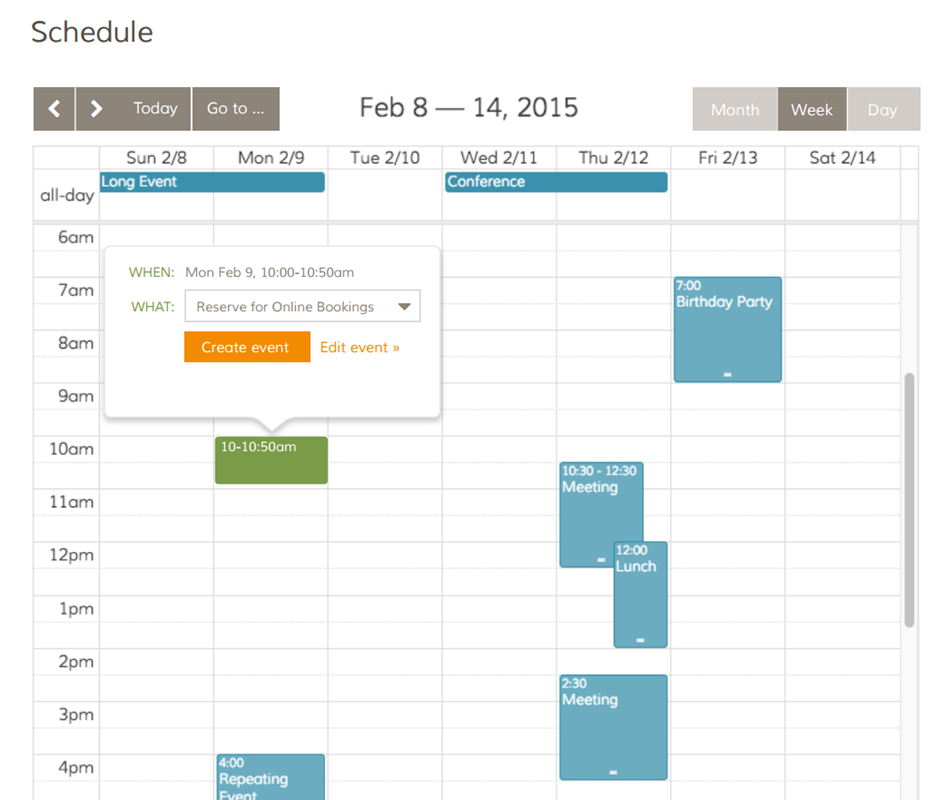946x800 pixels.
Task: Follow the 'Edit event »' link
Action: pyautogui.click(x=360, y=347)
